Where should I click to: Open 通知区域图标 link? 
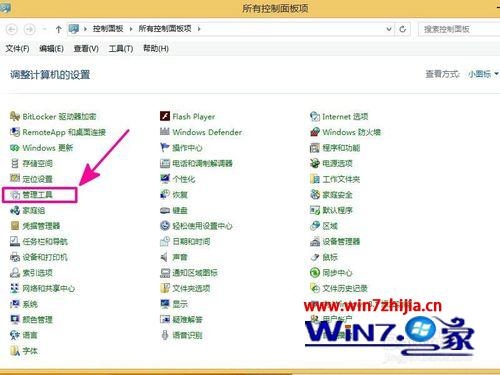pyautogui.click(x=195, y=273)
